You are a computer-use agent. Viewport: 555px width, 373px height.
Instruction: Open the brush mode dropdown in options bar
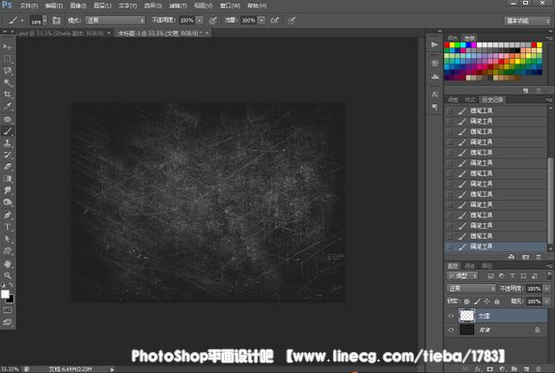coord(115,21)
